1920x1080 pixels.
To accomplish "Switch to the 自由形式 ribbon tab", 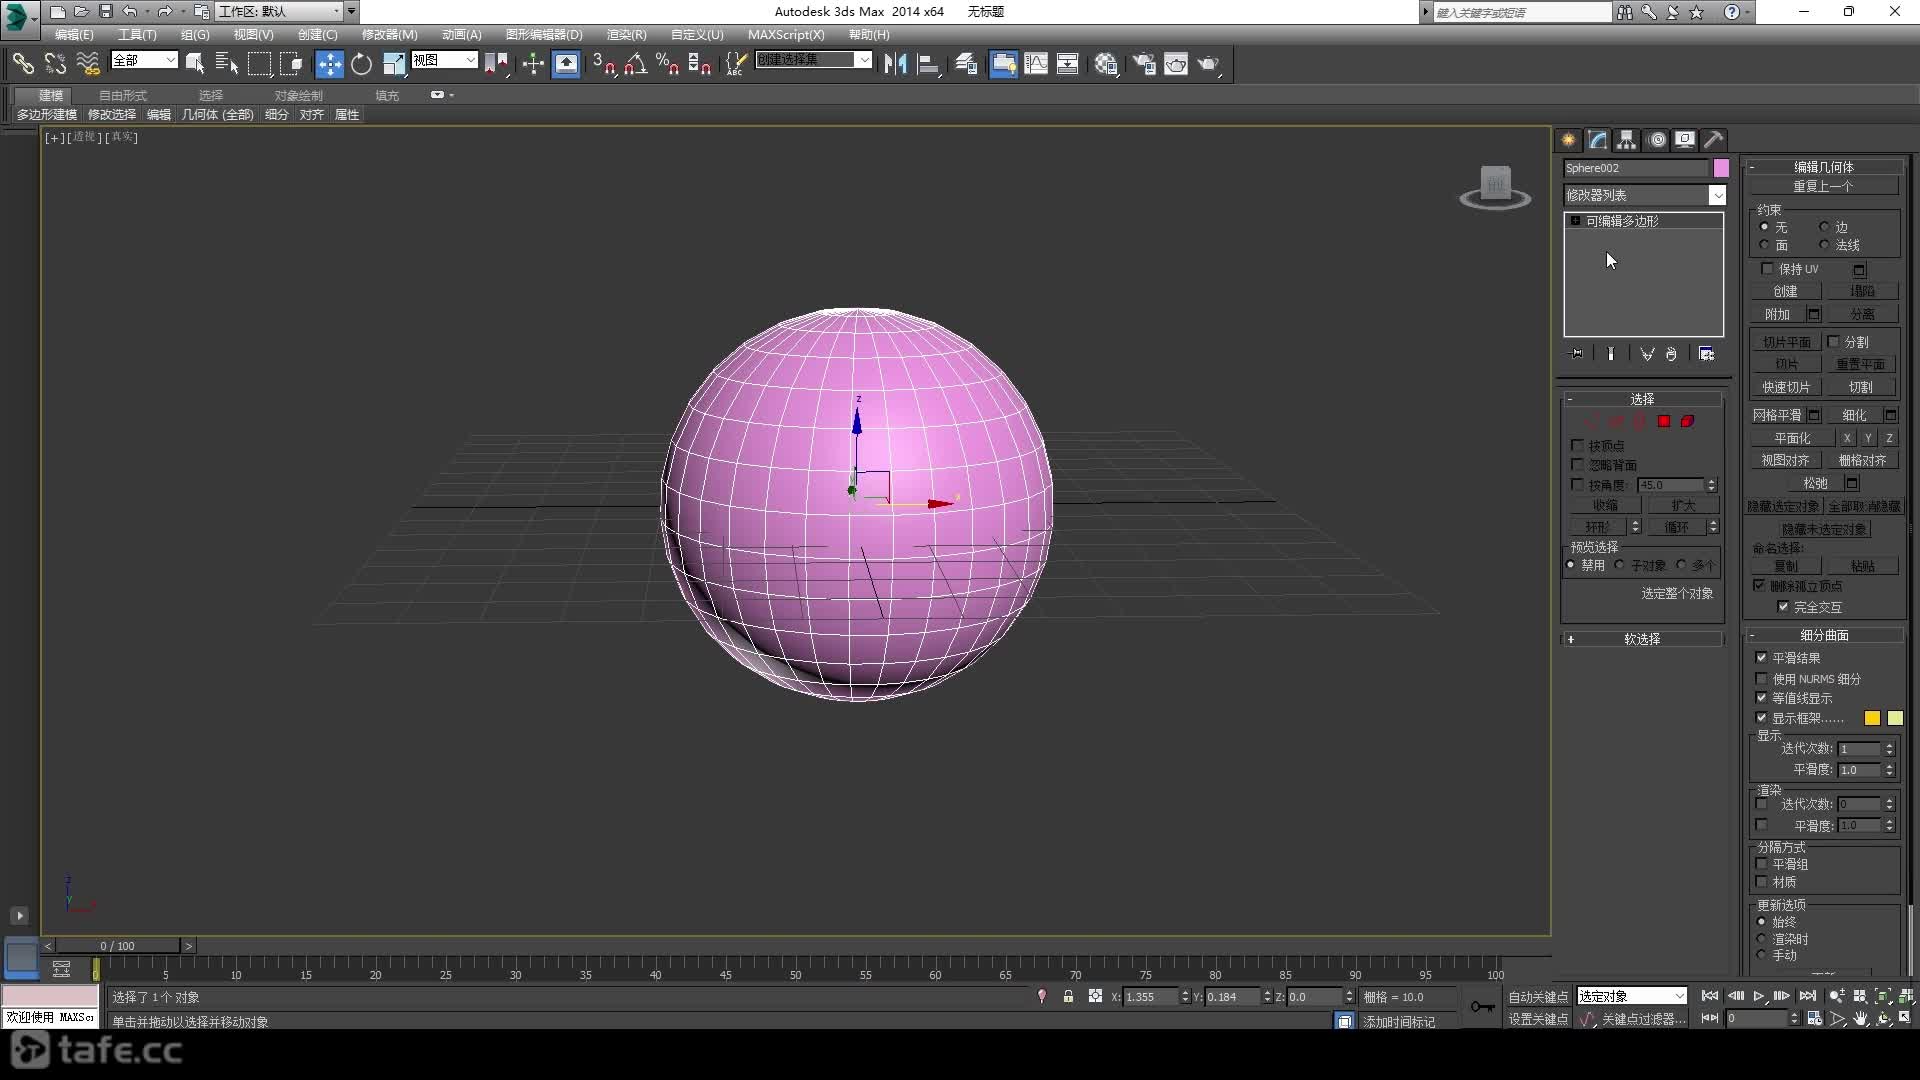I will click(x=123, y=95).
